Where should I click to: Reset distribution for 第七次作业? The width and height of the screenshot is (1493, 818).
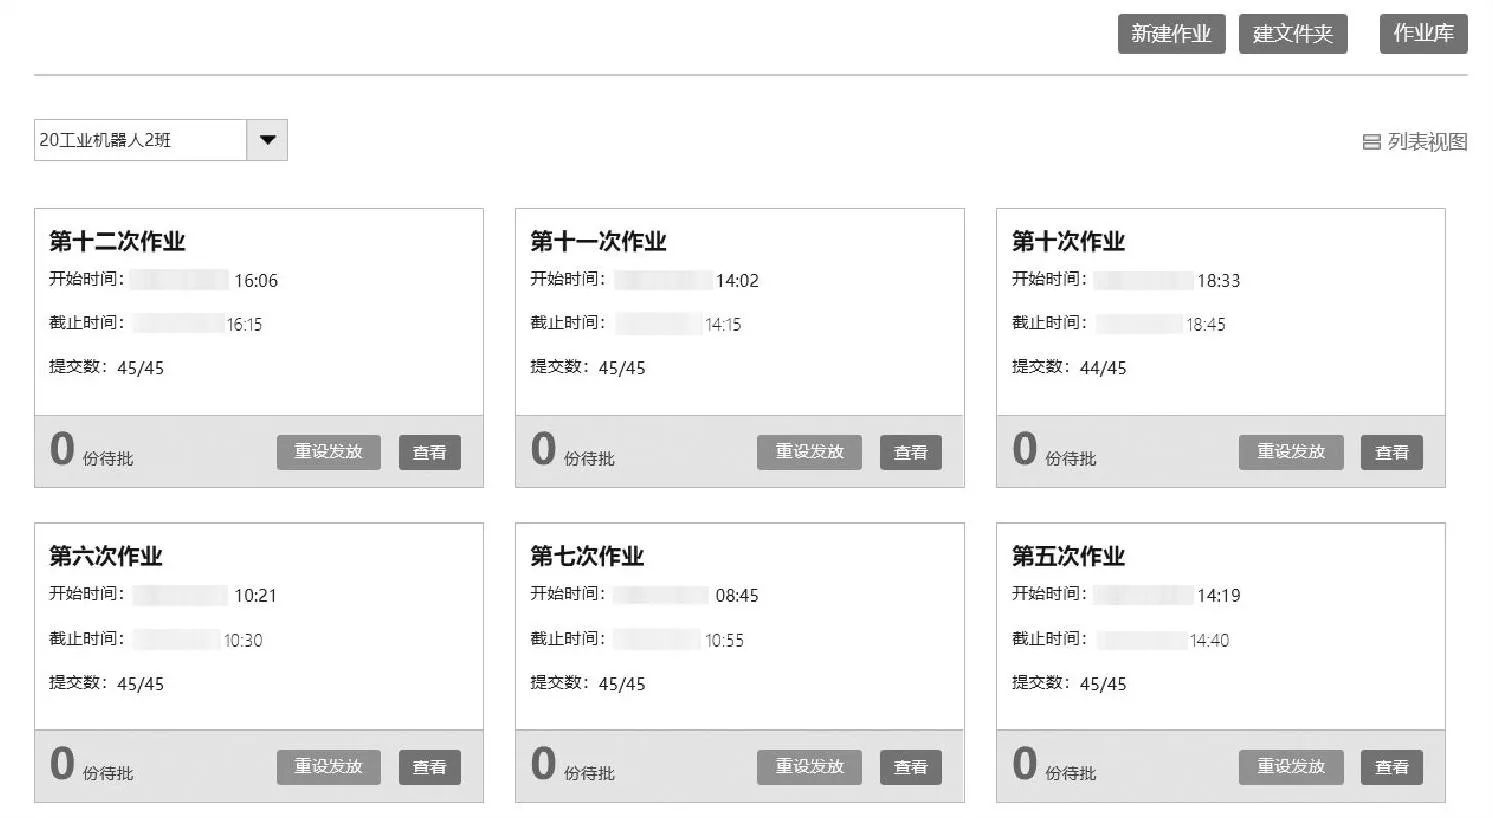click(809, 767)
